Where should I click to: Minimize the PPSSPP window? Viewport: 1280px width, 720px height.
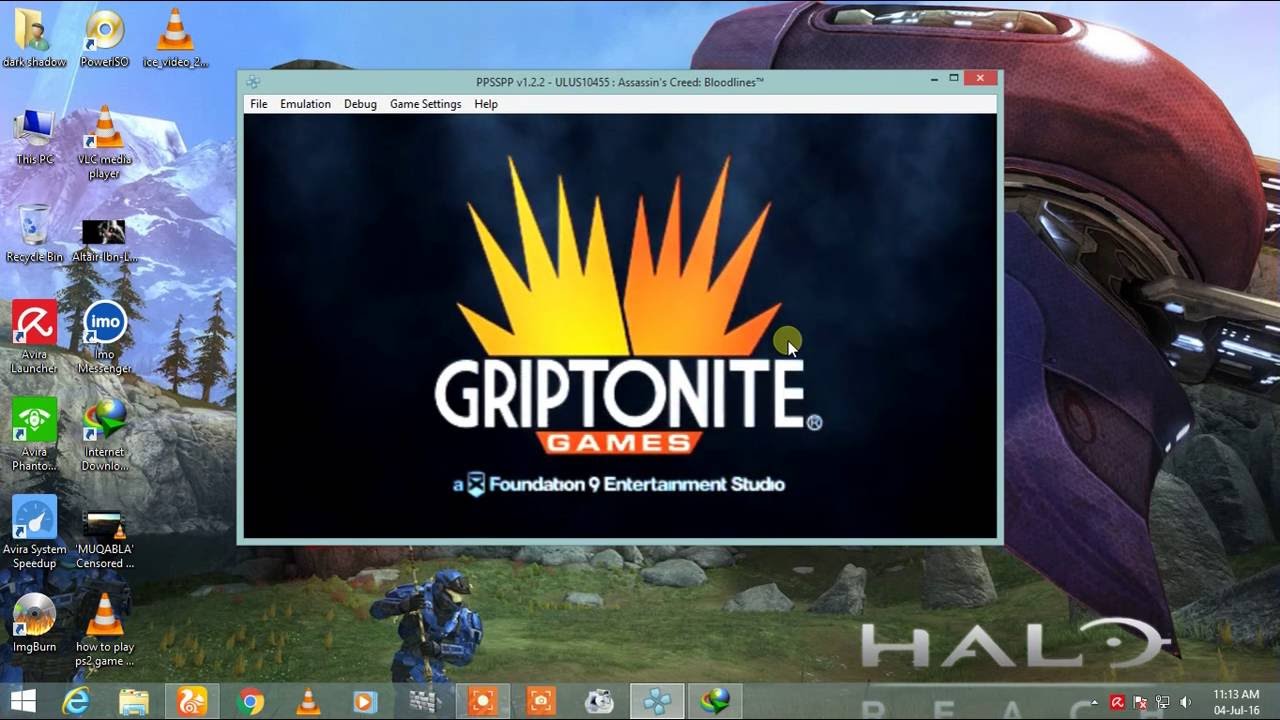934,79
